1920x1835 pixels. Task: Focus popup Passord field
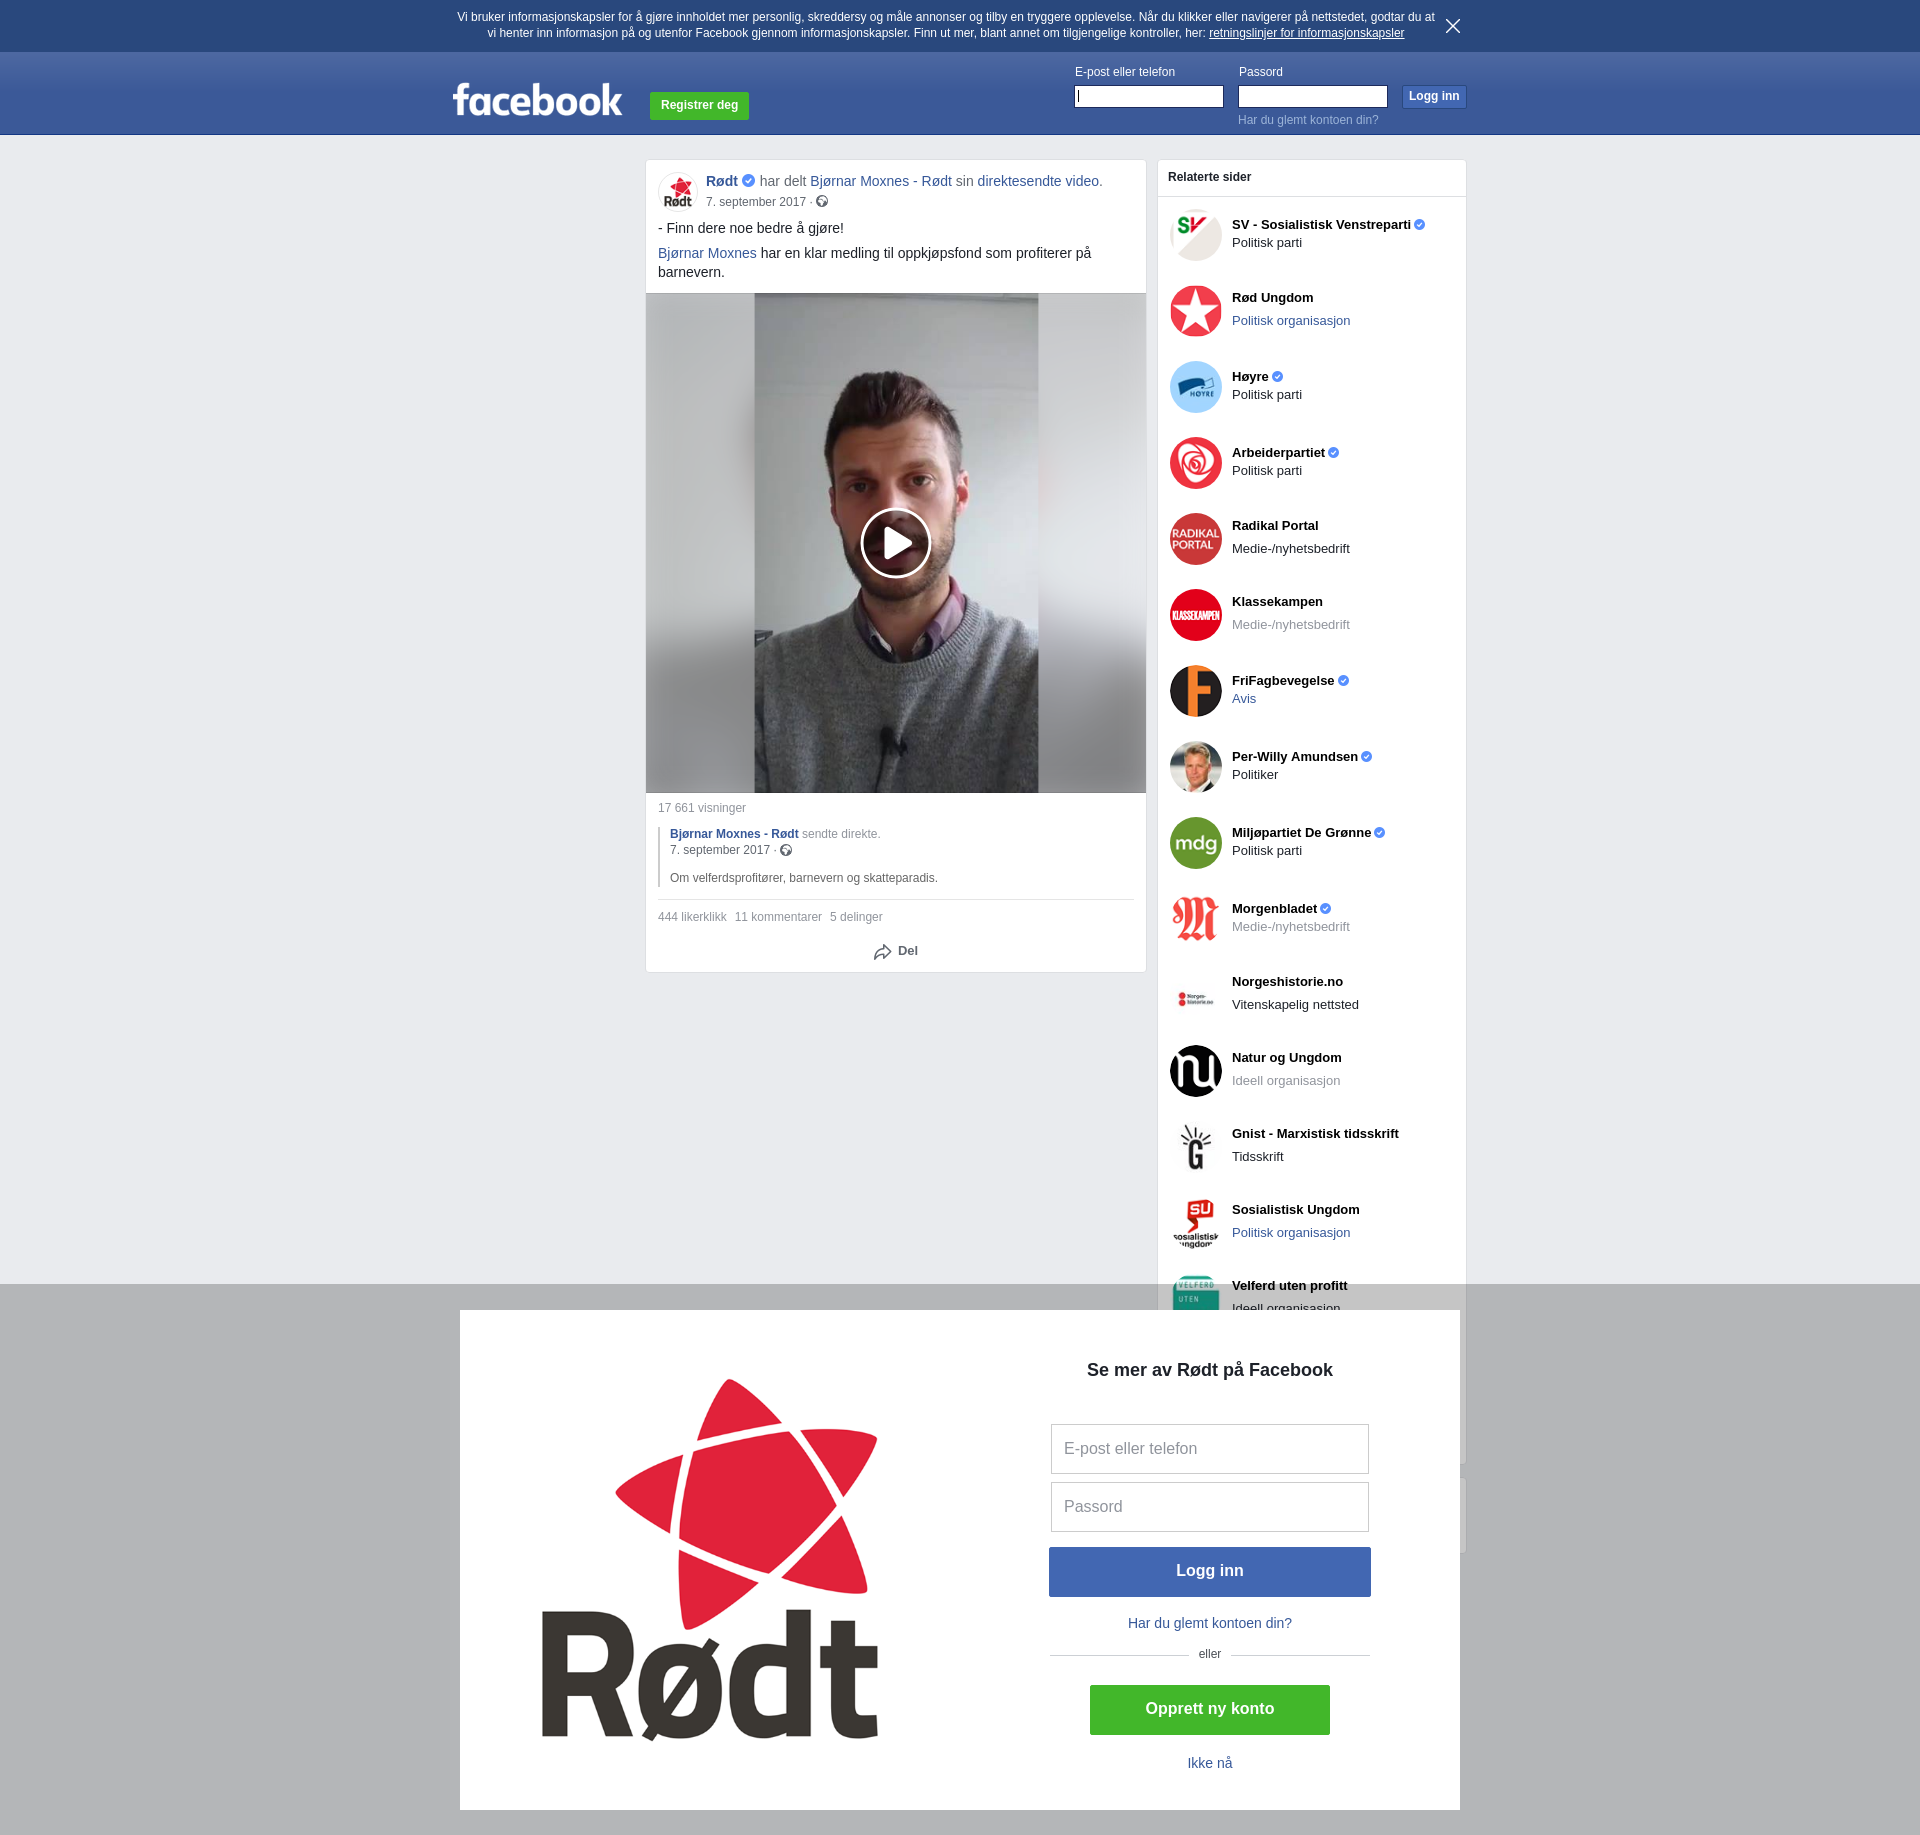1210,1507
